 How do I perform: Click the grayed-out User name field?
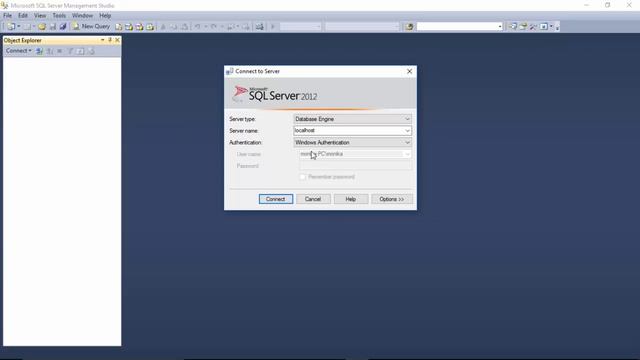[x=355, y=154]
